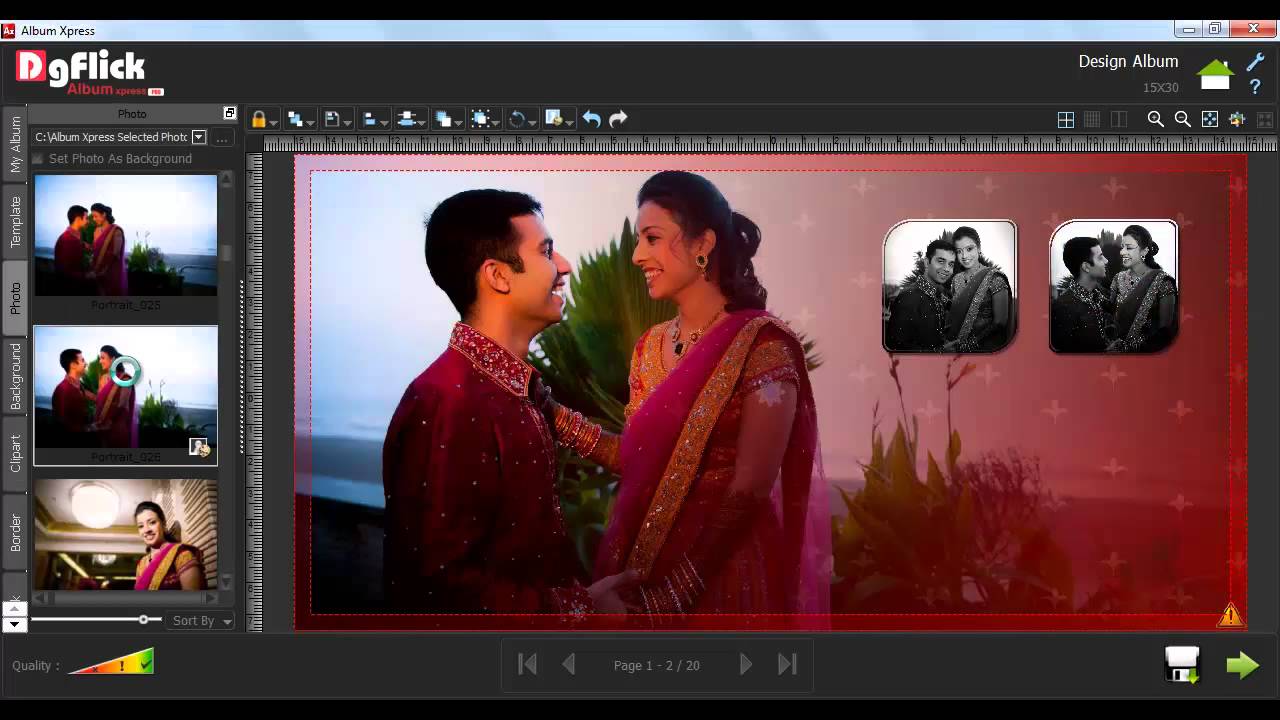Undo the last action with blue arrow
This screenshot has height=720, width=1280.
coord(592,119)
